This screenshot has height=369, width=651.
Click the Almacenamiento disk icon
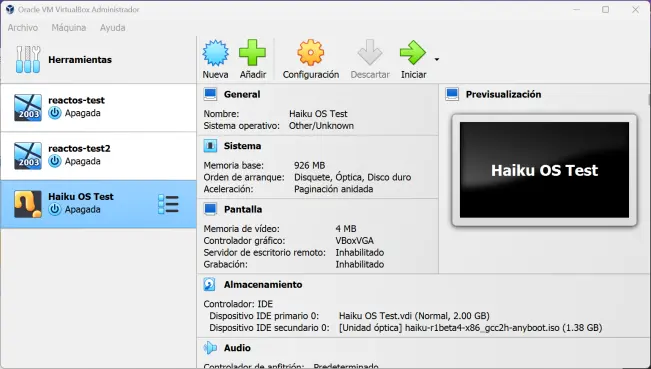click(x=210, y=284)
